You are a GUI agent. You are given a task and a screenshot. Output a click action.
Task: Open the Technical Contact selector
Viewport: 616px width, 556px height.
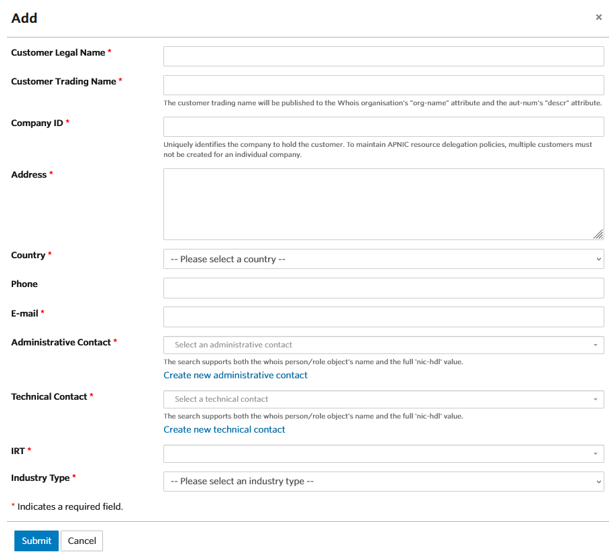[375, 399]
